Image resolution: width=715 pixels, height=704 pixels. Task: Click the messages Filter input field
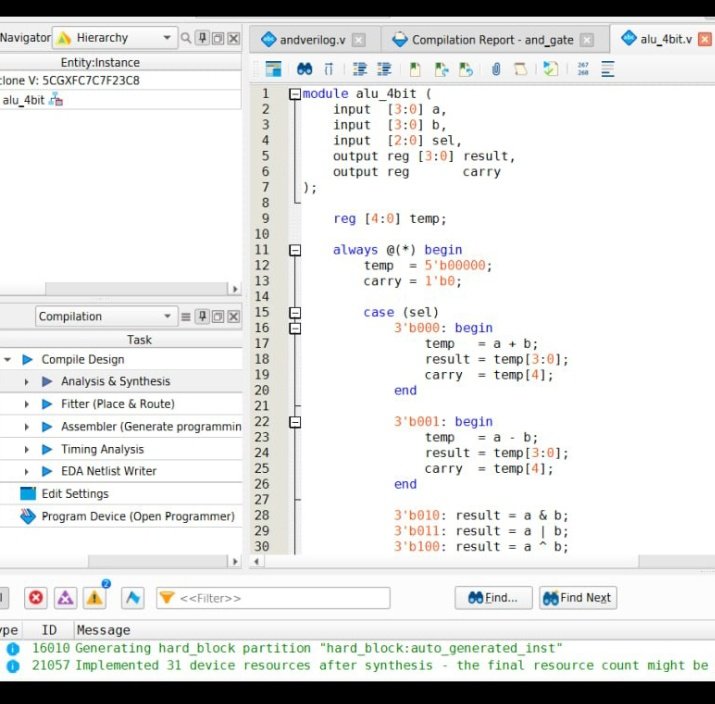pos(273,597)
